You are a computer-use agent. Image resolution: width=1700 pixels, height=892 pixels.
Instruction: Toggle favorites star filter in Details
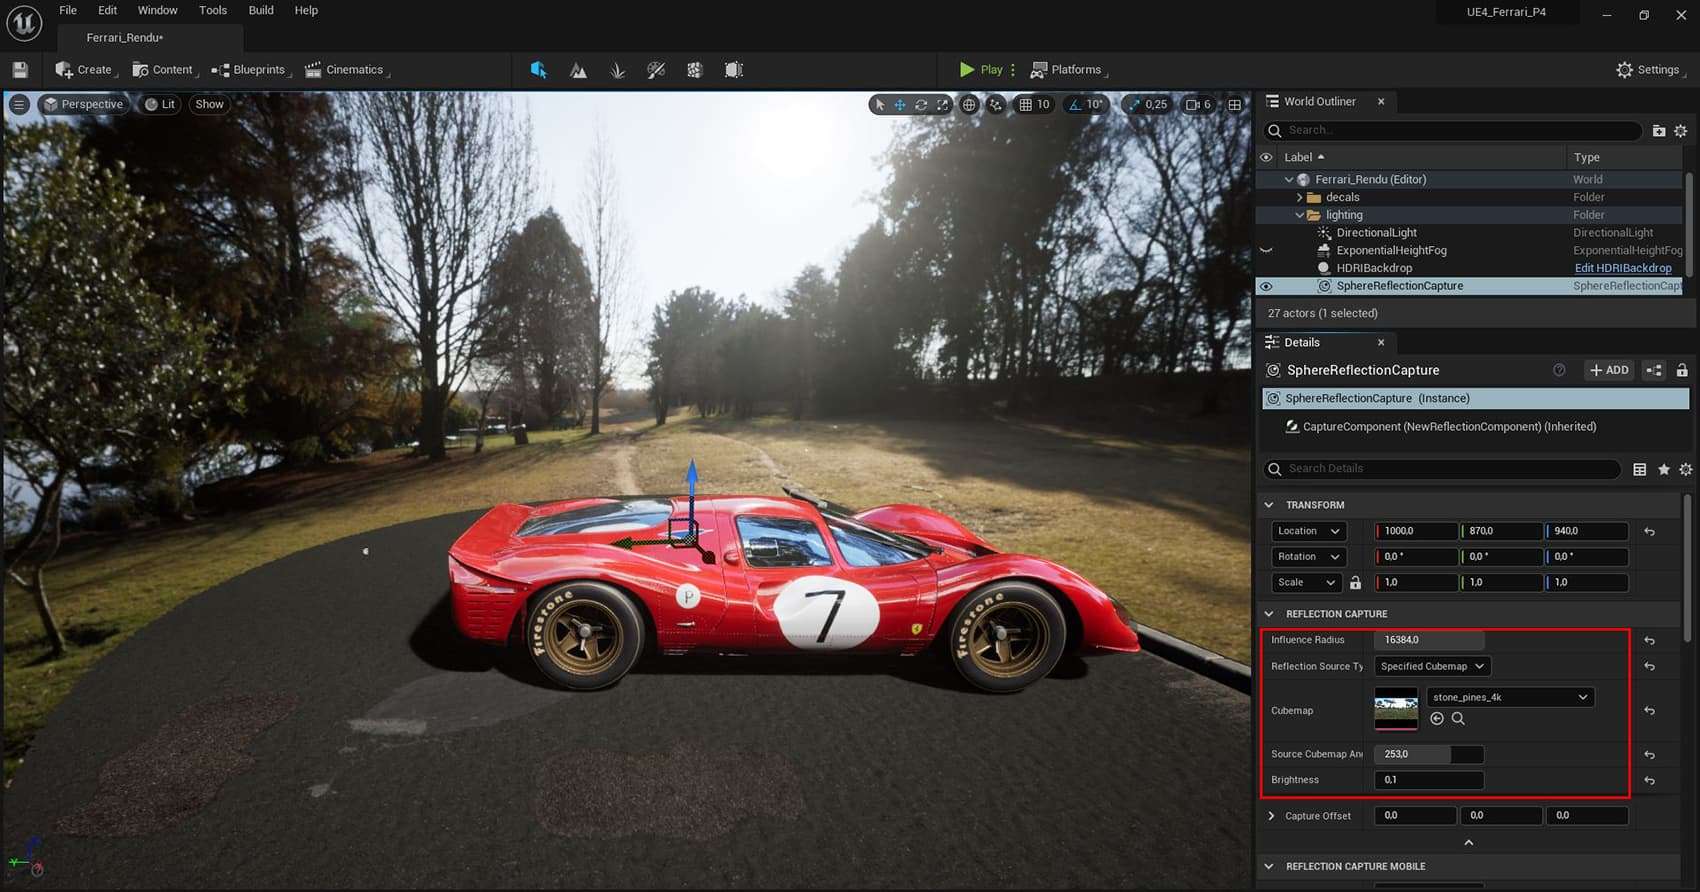point(1664,469)
